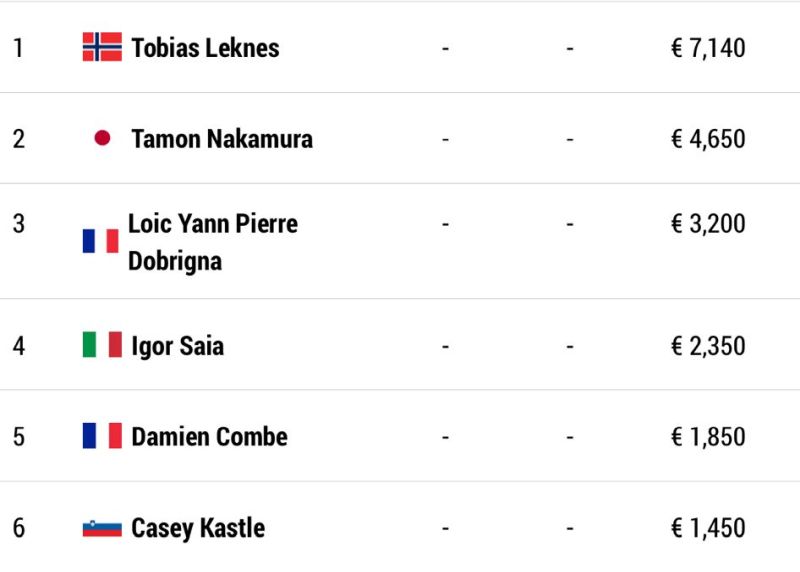800x572 pixels.
Task: Click the Italy flag icon beside Igor Saia
Action: pos(102,344)
